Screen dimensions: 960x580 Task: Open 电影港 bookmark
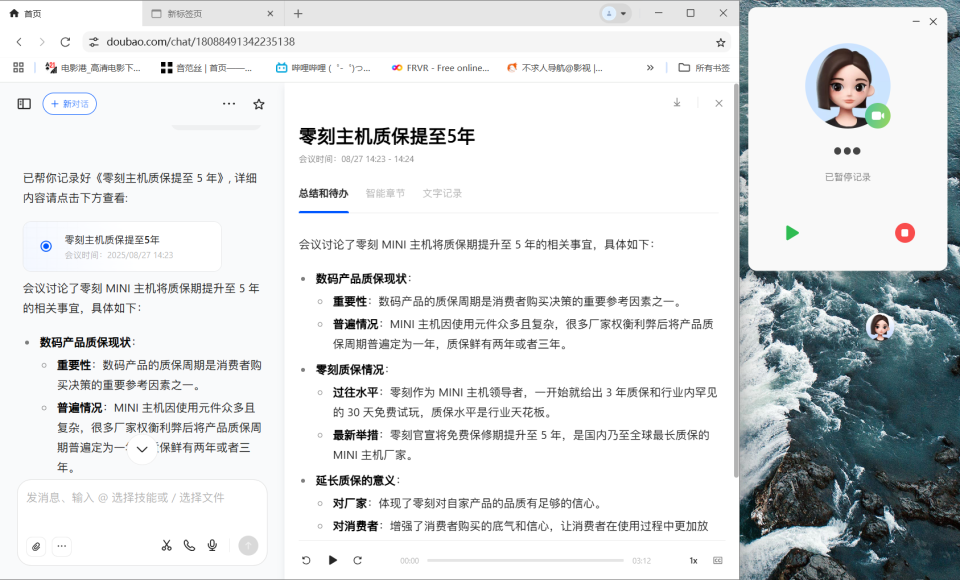92,68
